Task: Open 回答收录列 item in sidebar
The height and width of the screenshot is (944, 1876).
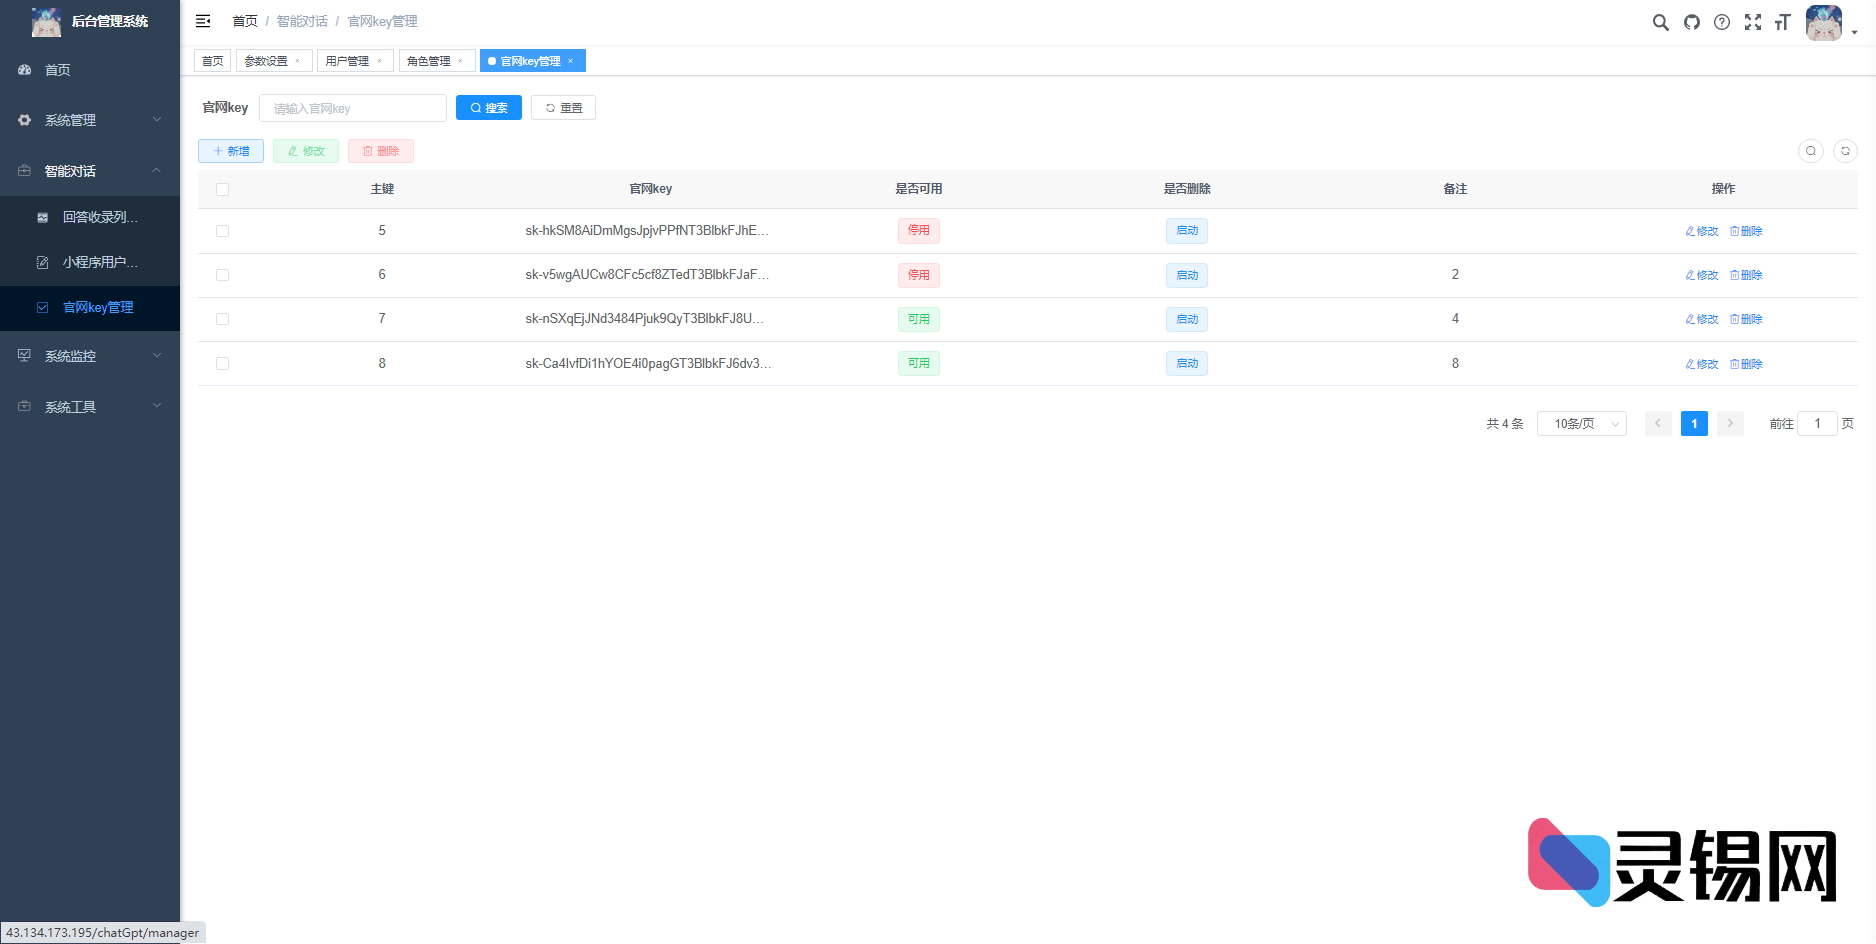Action: [x=99, y=217]
